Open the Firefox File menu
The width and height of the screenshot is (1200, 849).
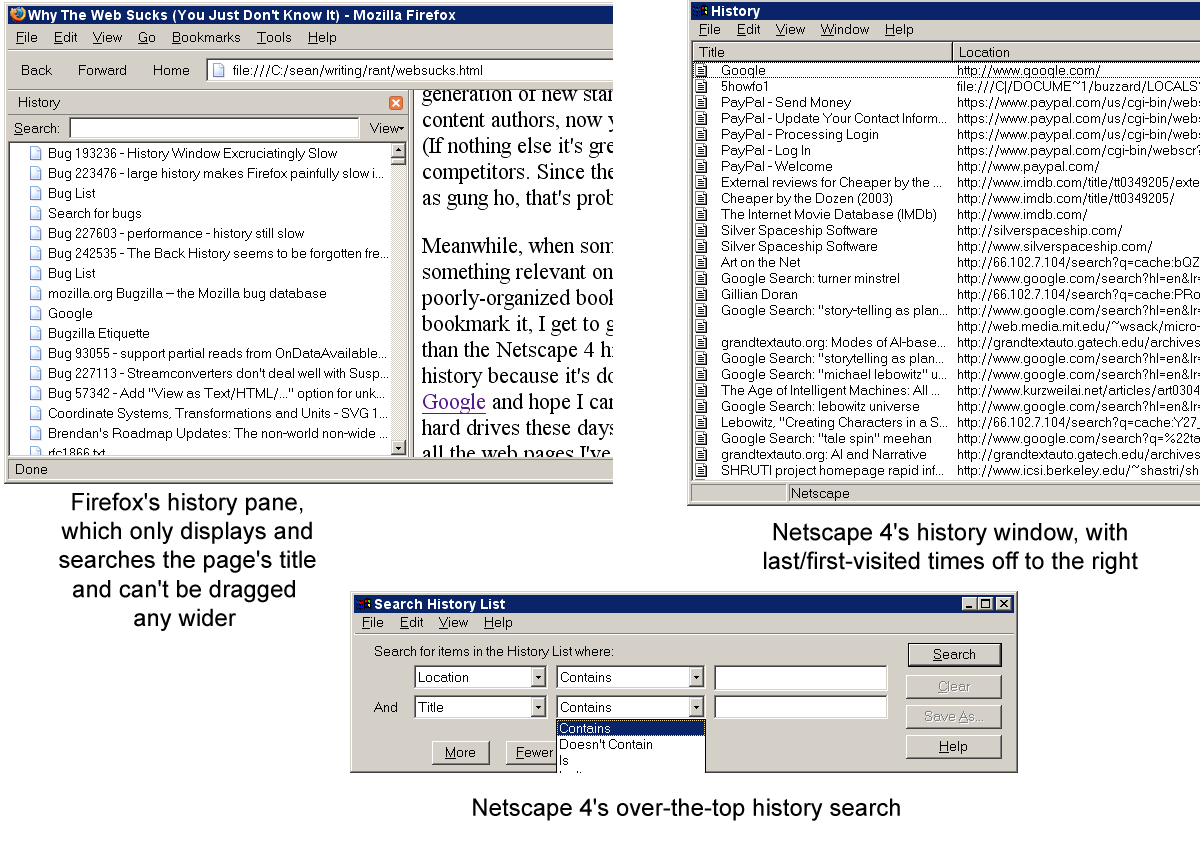[27, 37]
